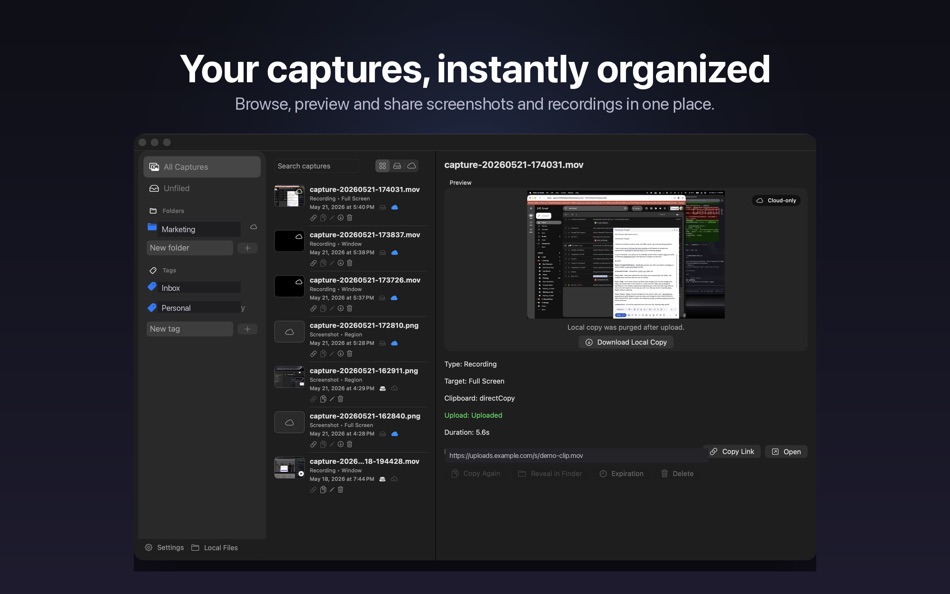Screen dimensions: 950x594
Task: Click the large recording preview image
Action: pyautogui.click(x=626, y=255)
